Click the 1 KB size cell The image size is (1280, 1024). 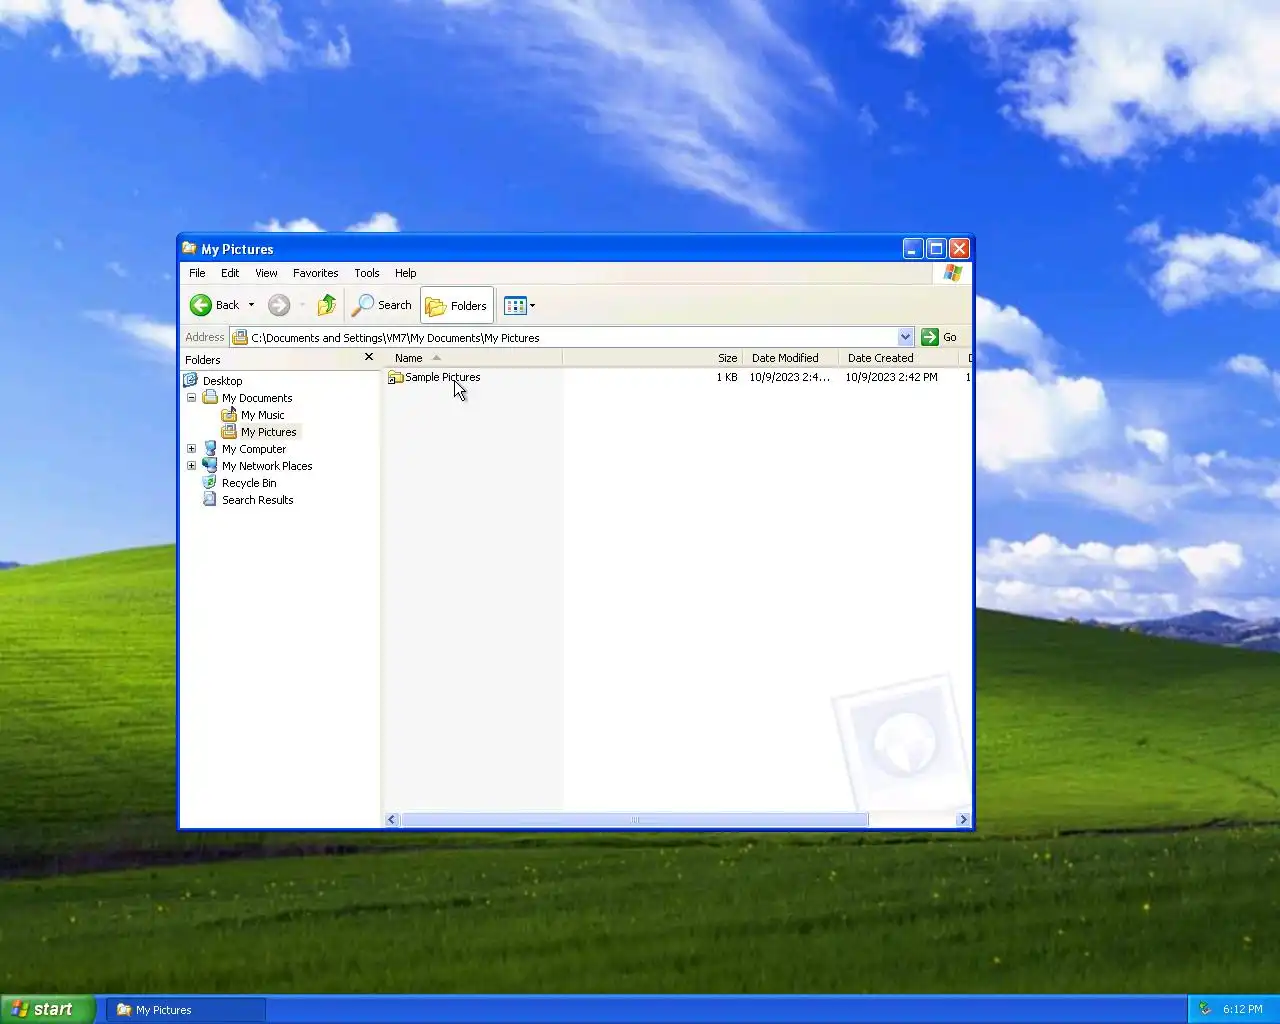[727, 377]
